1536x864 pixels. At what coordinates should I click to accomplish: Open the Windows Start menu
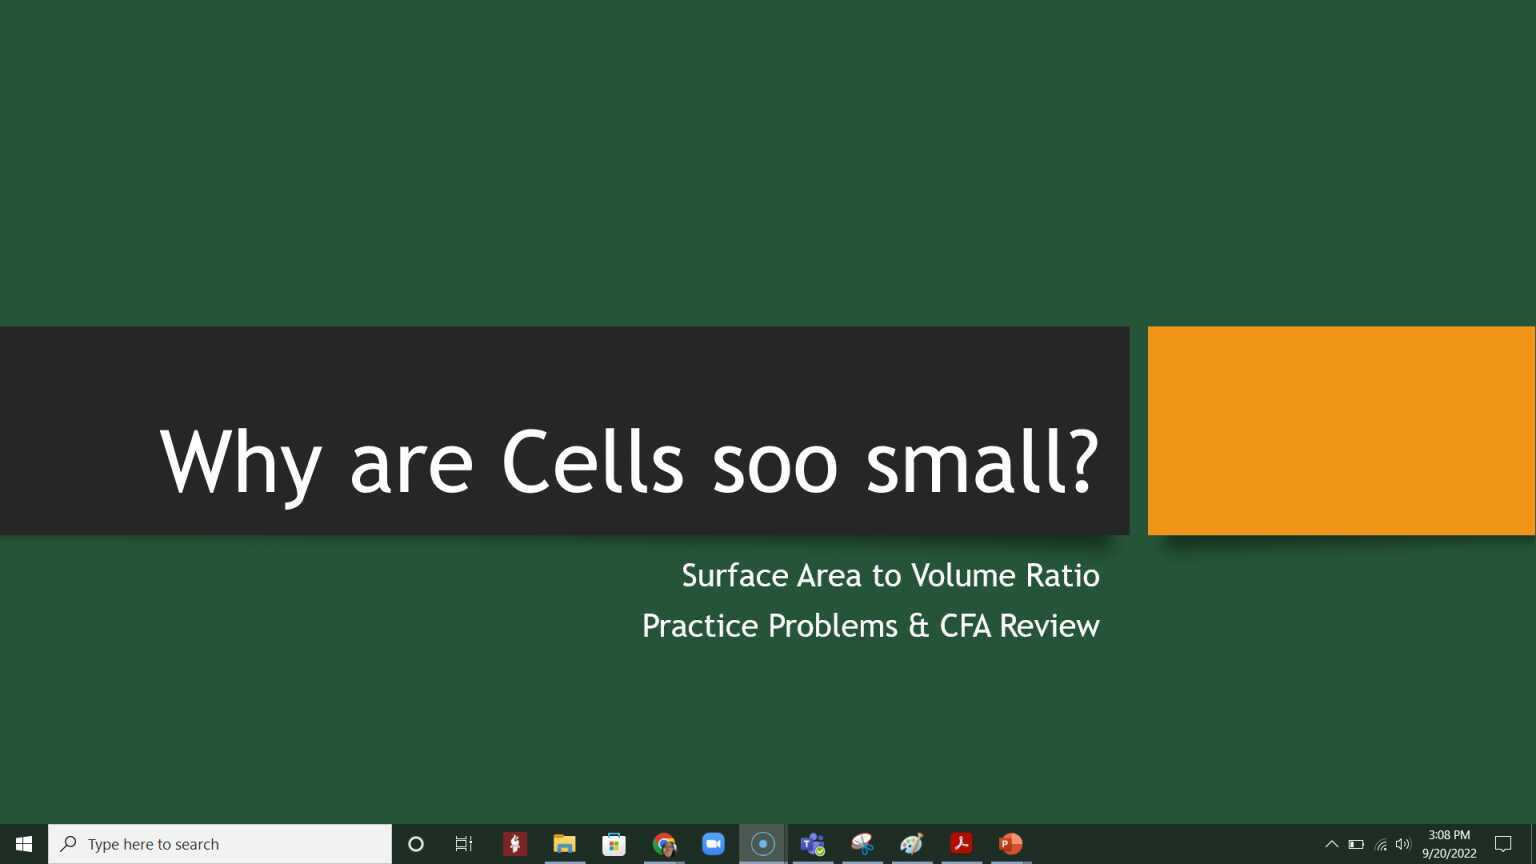point(22,843)
